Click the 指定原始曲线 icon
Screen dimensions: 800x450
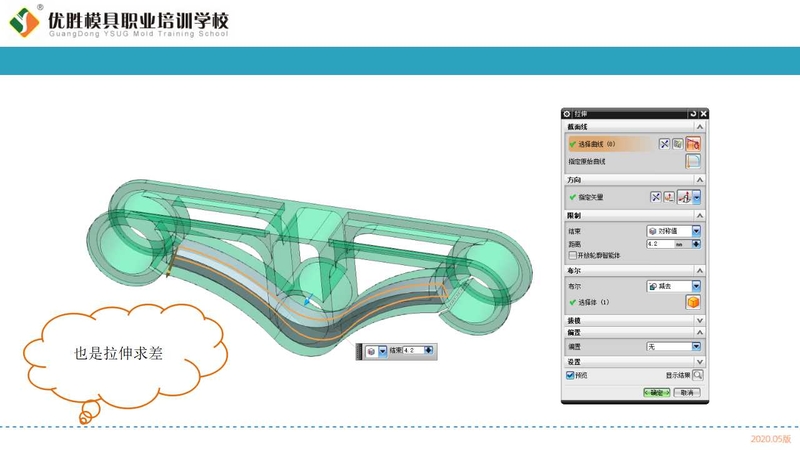[692, 161]
